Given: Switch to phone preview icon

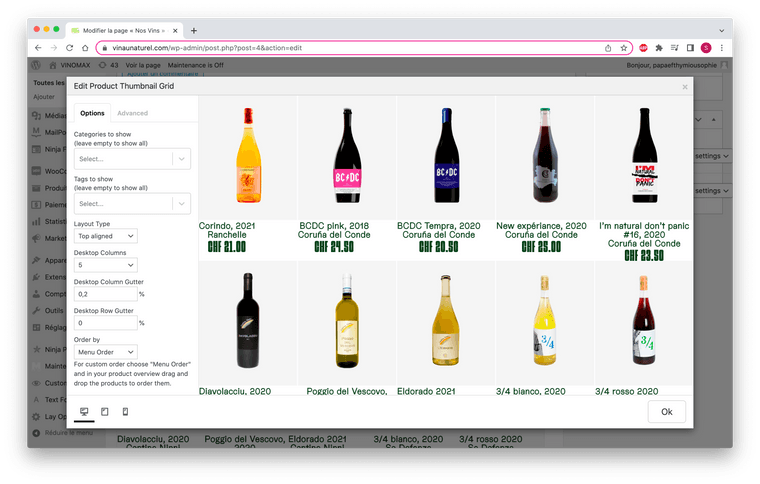Looking at the screenshot, I should pos(125,411).
